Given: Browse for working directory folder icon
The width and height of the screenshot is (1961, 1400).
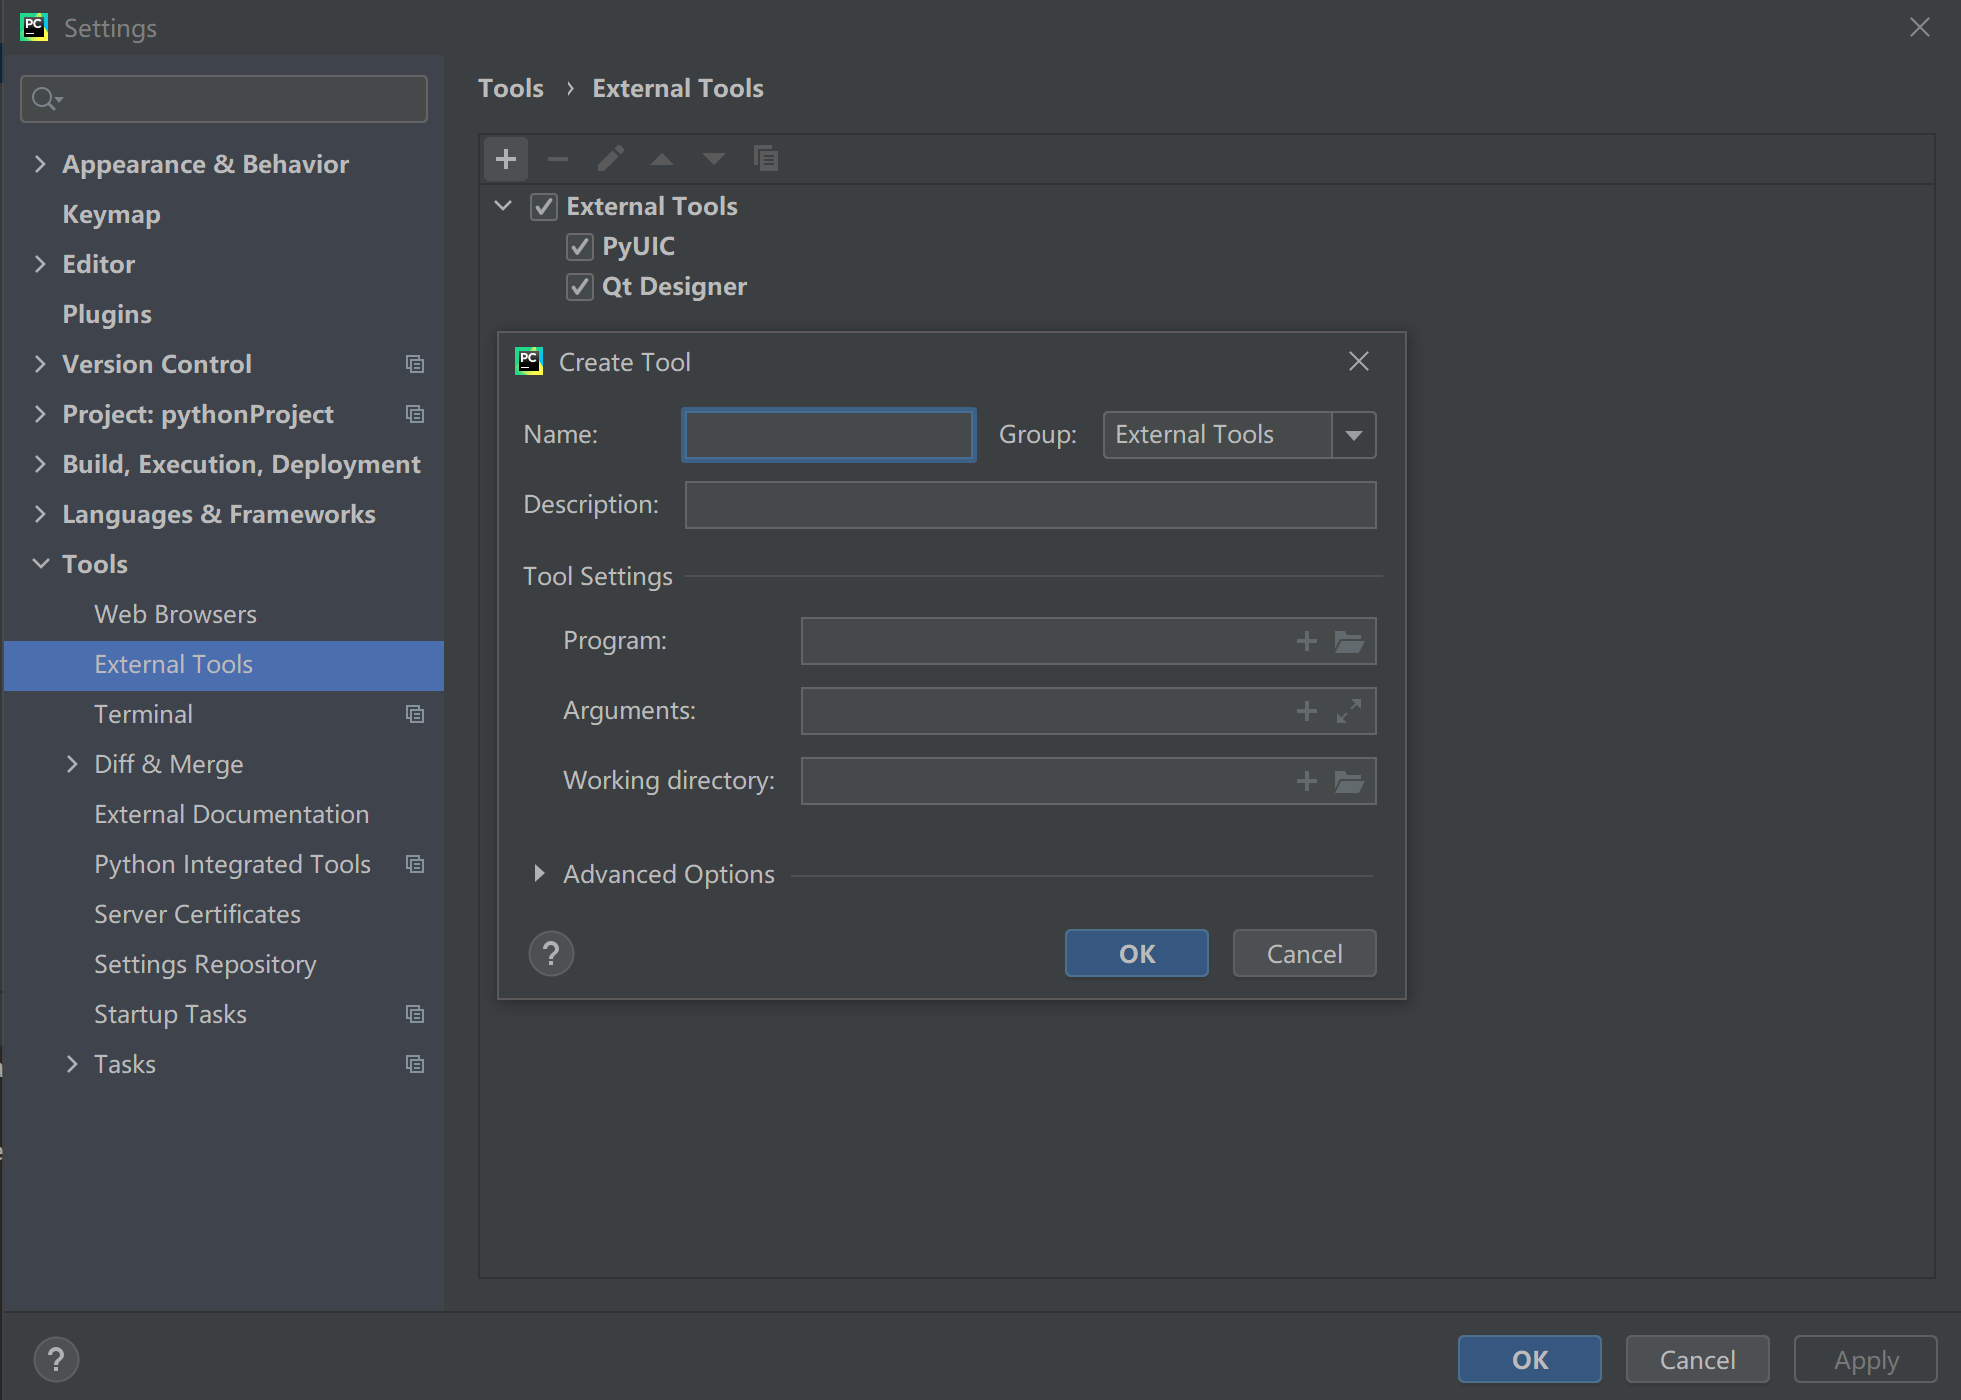Looking at the screenshot, I should [x=1349, y=781].
